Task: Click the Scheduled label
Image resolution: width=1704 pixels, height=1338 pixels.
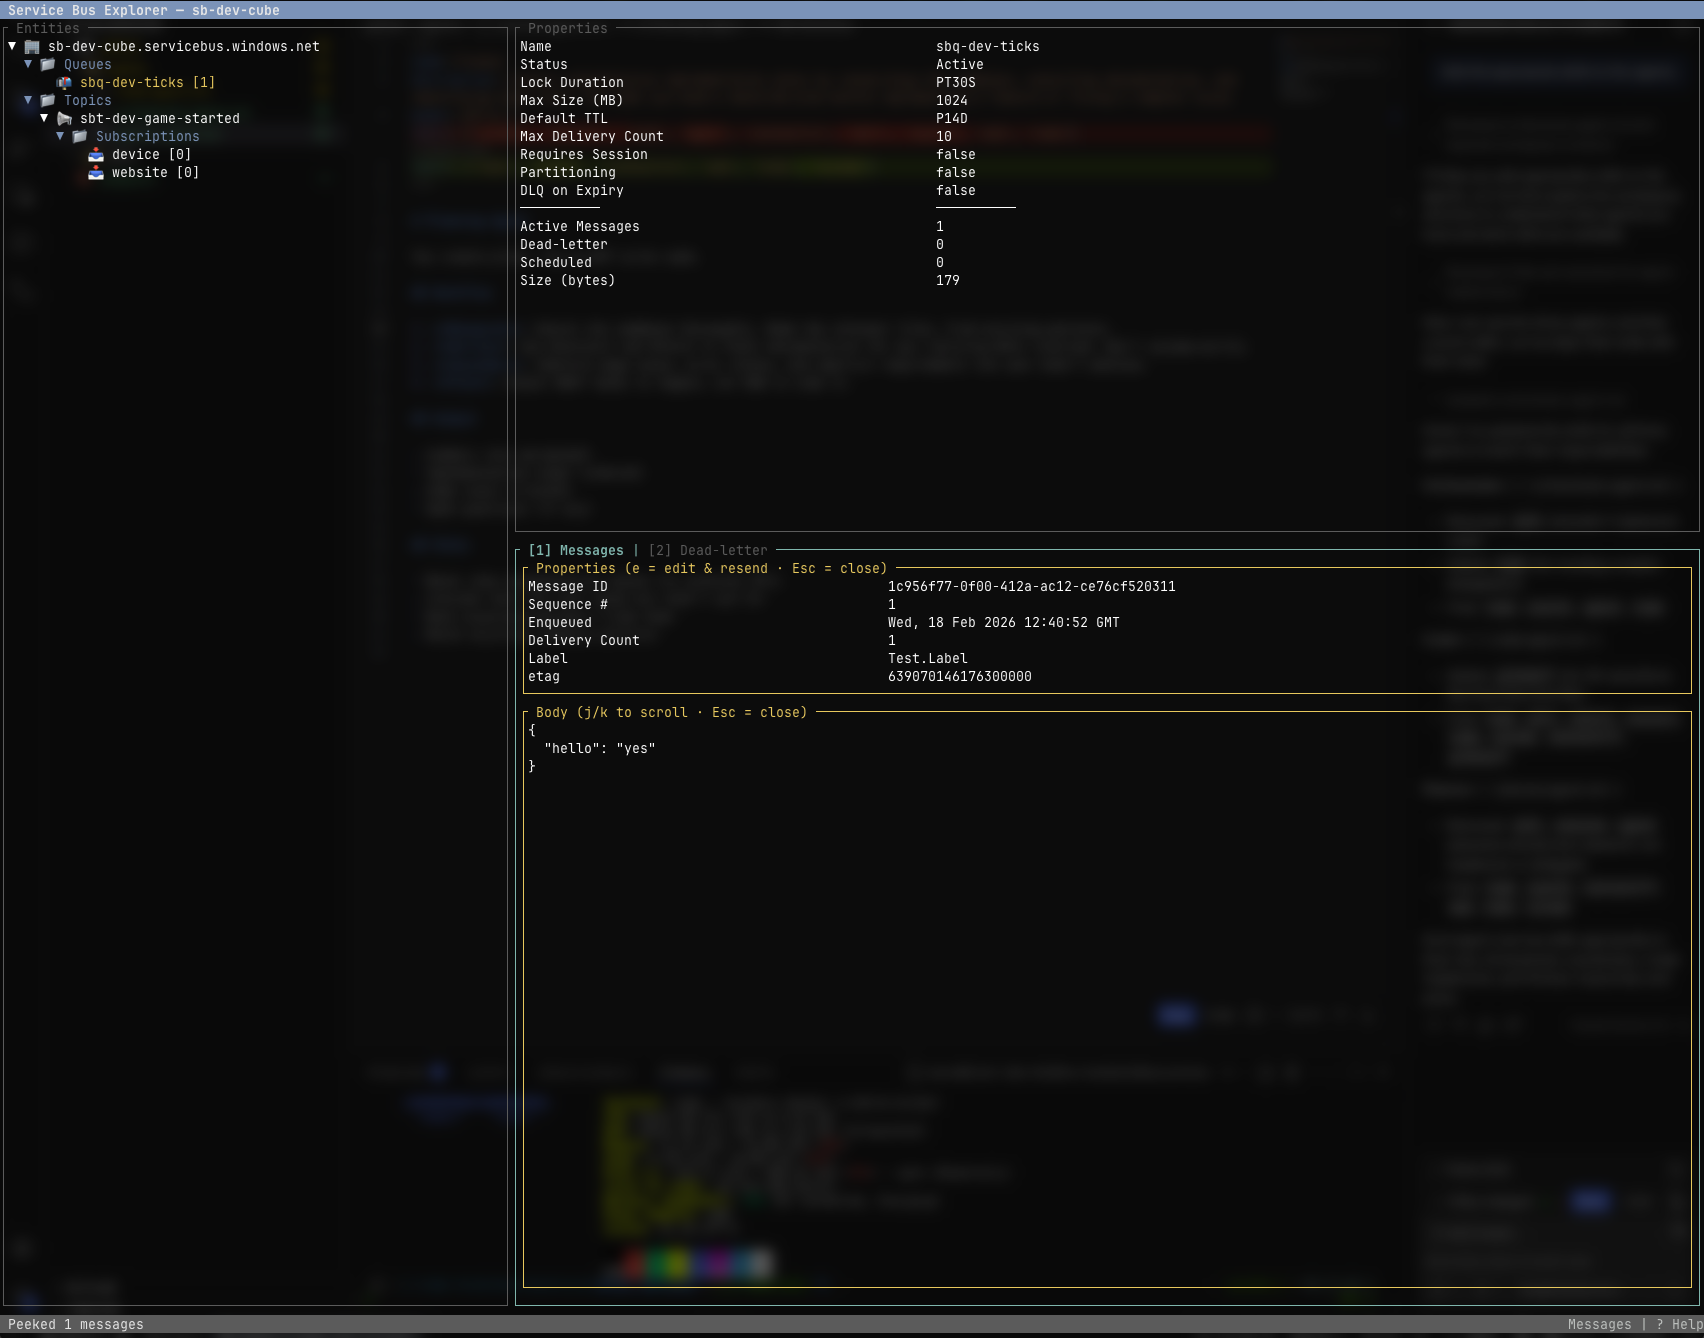Action: point(556,263)
